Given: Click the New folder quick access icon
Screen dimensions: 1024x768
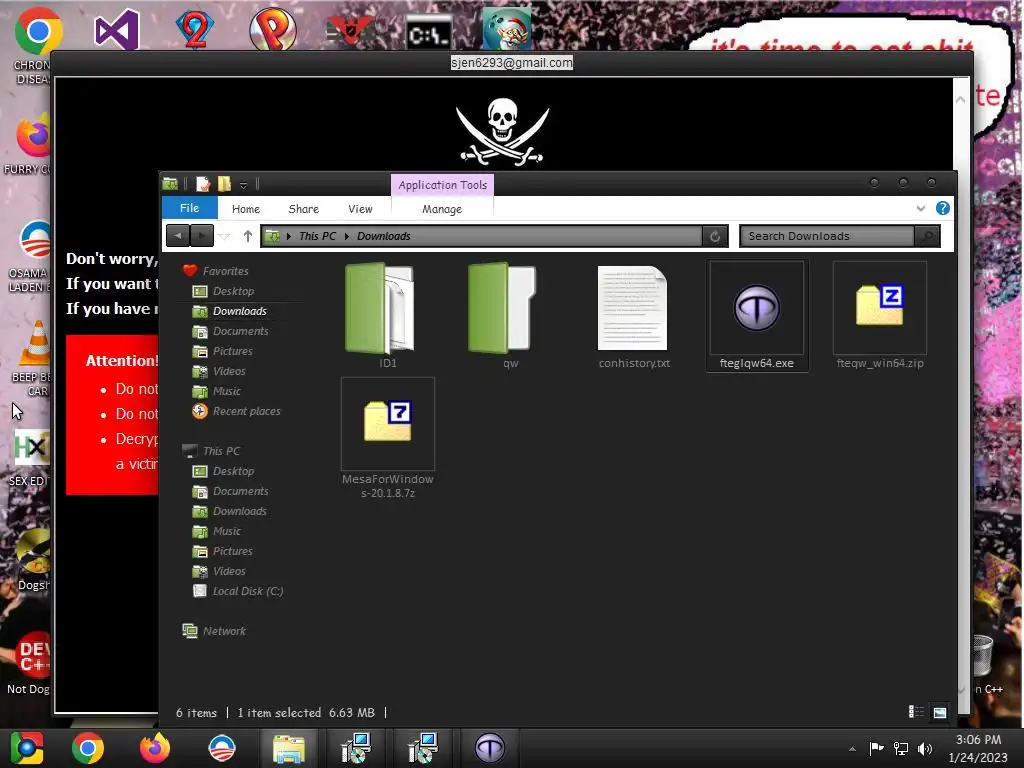Looking at the screenshot, I should tap(224, 184).
